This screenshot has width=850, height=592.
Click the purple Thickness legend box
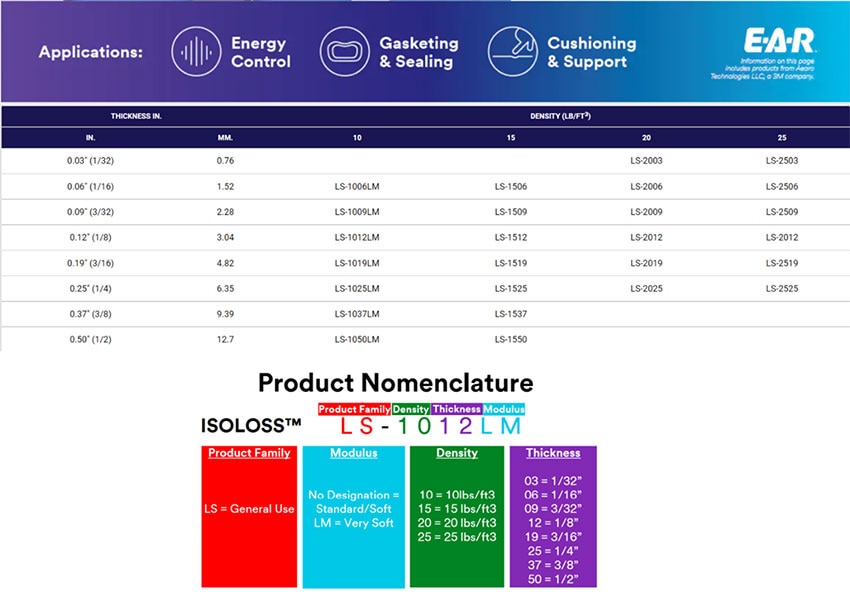pyautogui.click(x=553, y=516)
